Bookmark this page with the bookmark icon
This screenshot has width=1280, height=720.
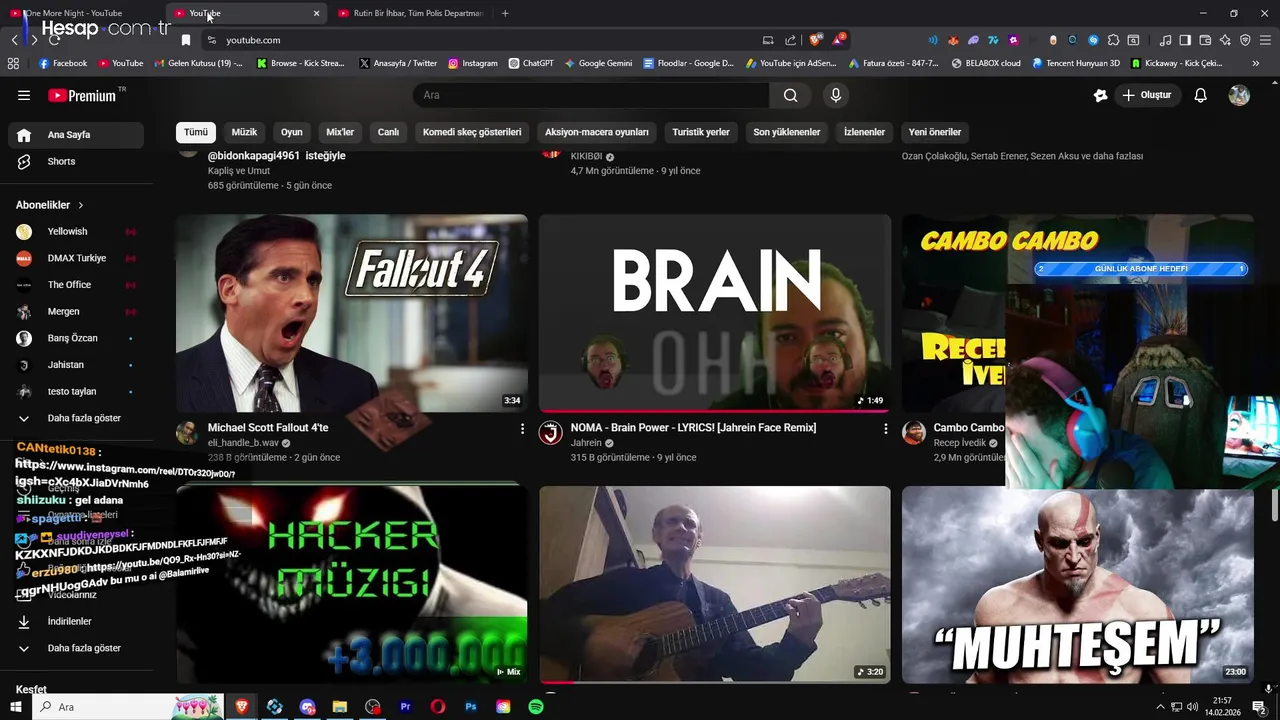(185, 40)
